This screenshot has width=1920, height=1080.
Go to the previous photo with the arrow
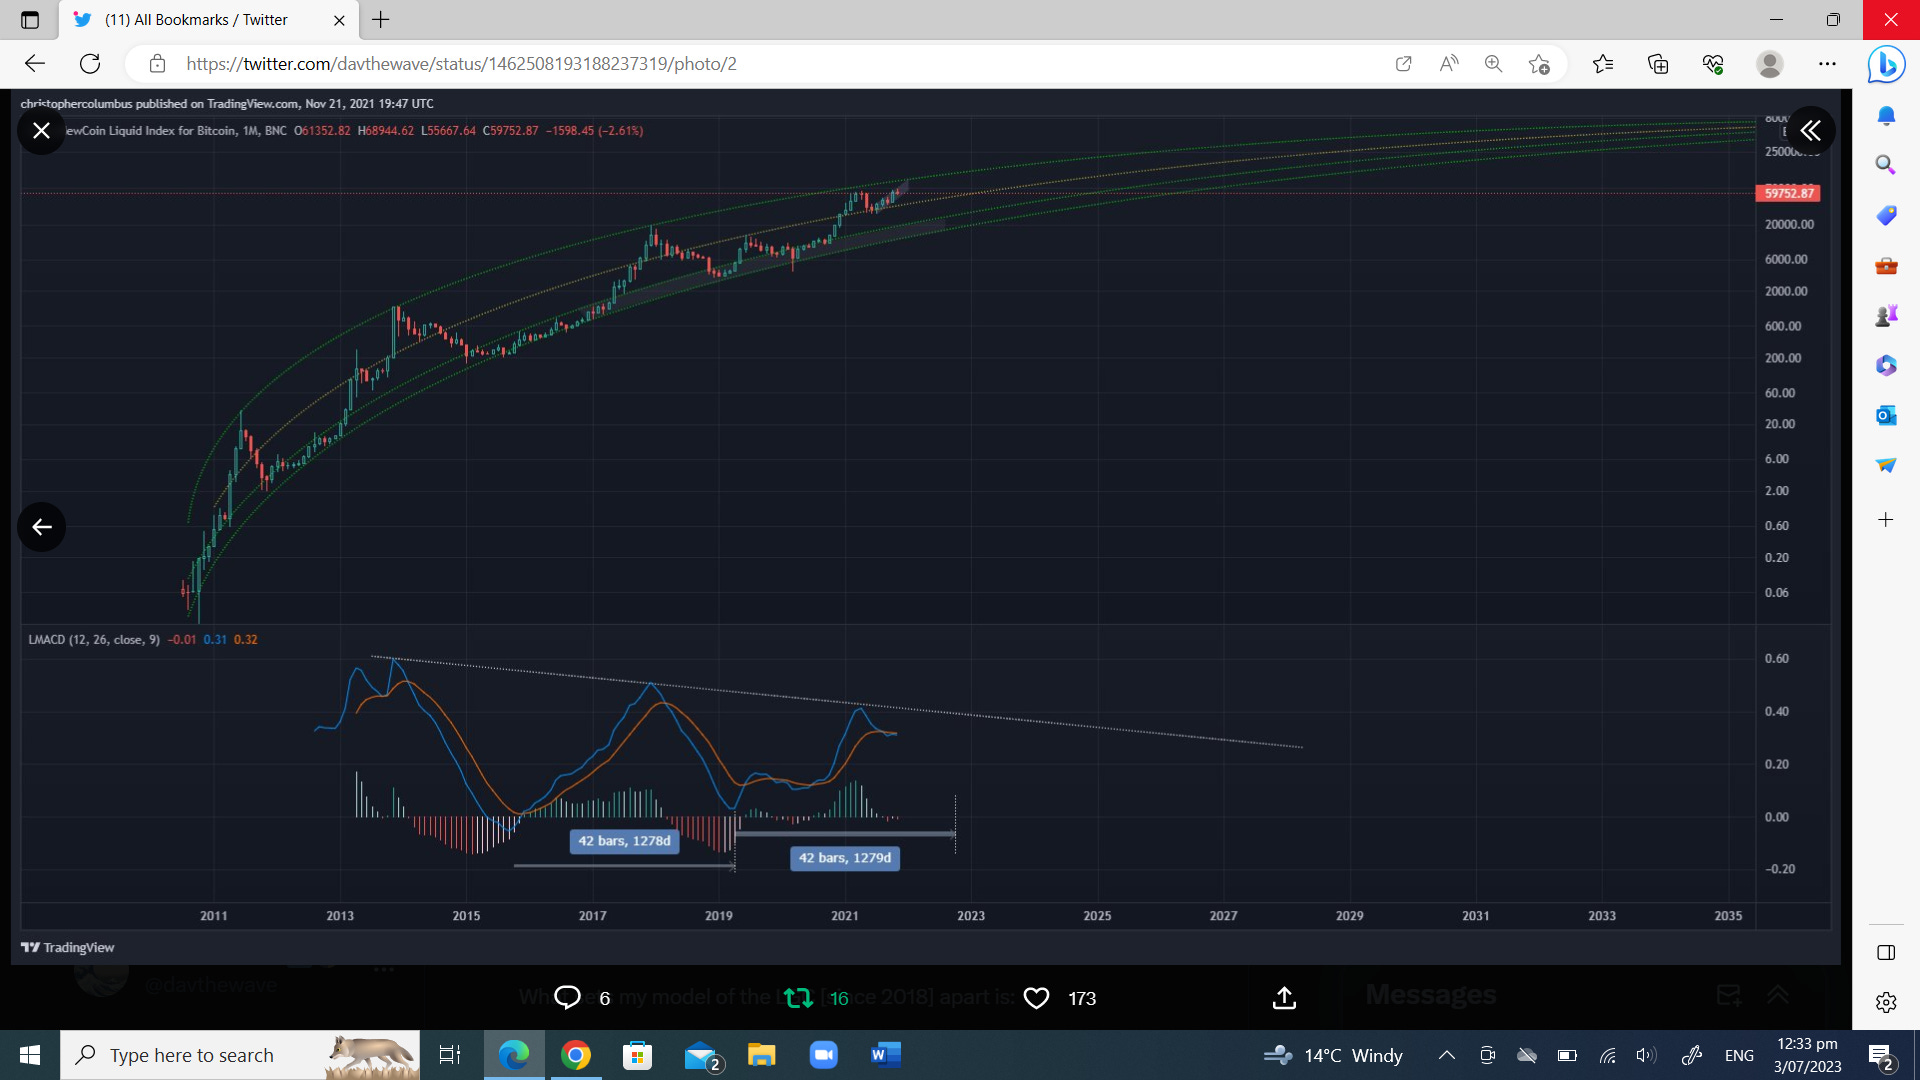click(41, 526)
